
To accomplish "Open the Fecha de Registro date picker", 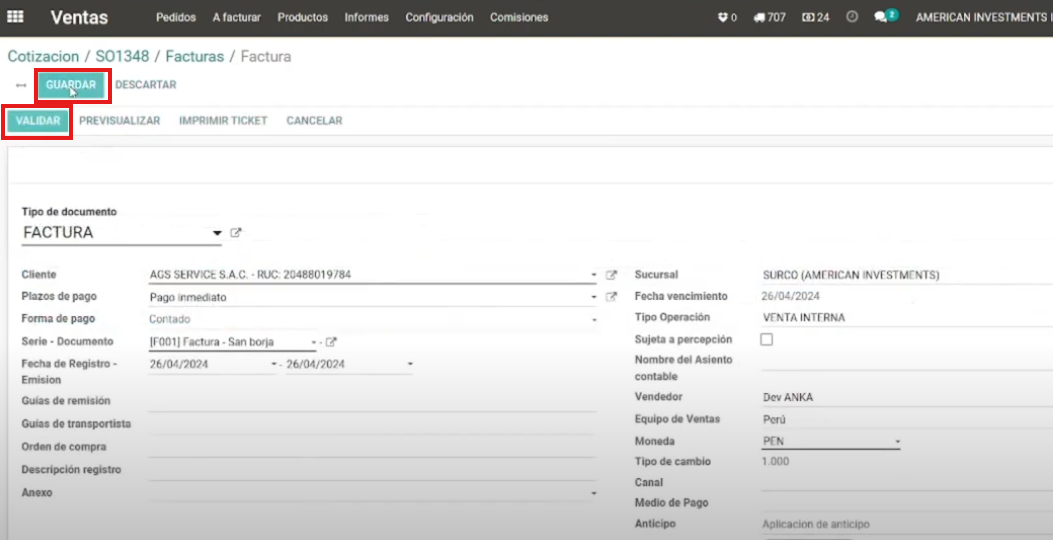I will (212, 365).
